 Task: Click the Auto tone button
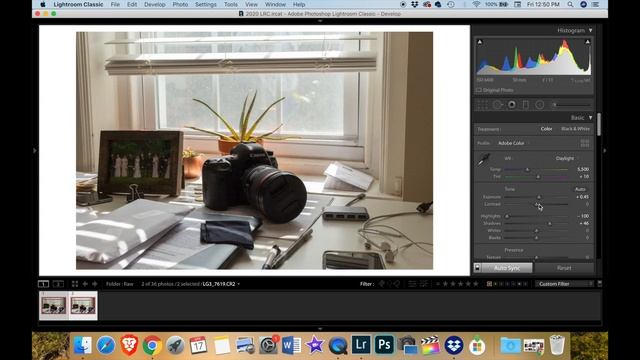tap(580, 189)
